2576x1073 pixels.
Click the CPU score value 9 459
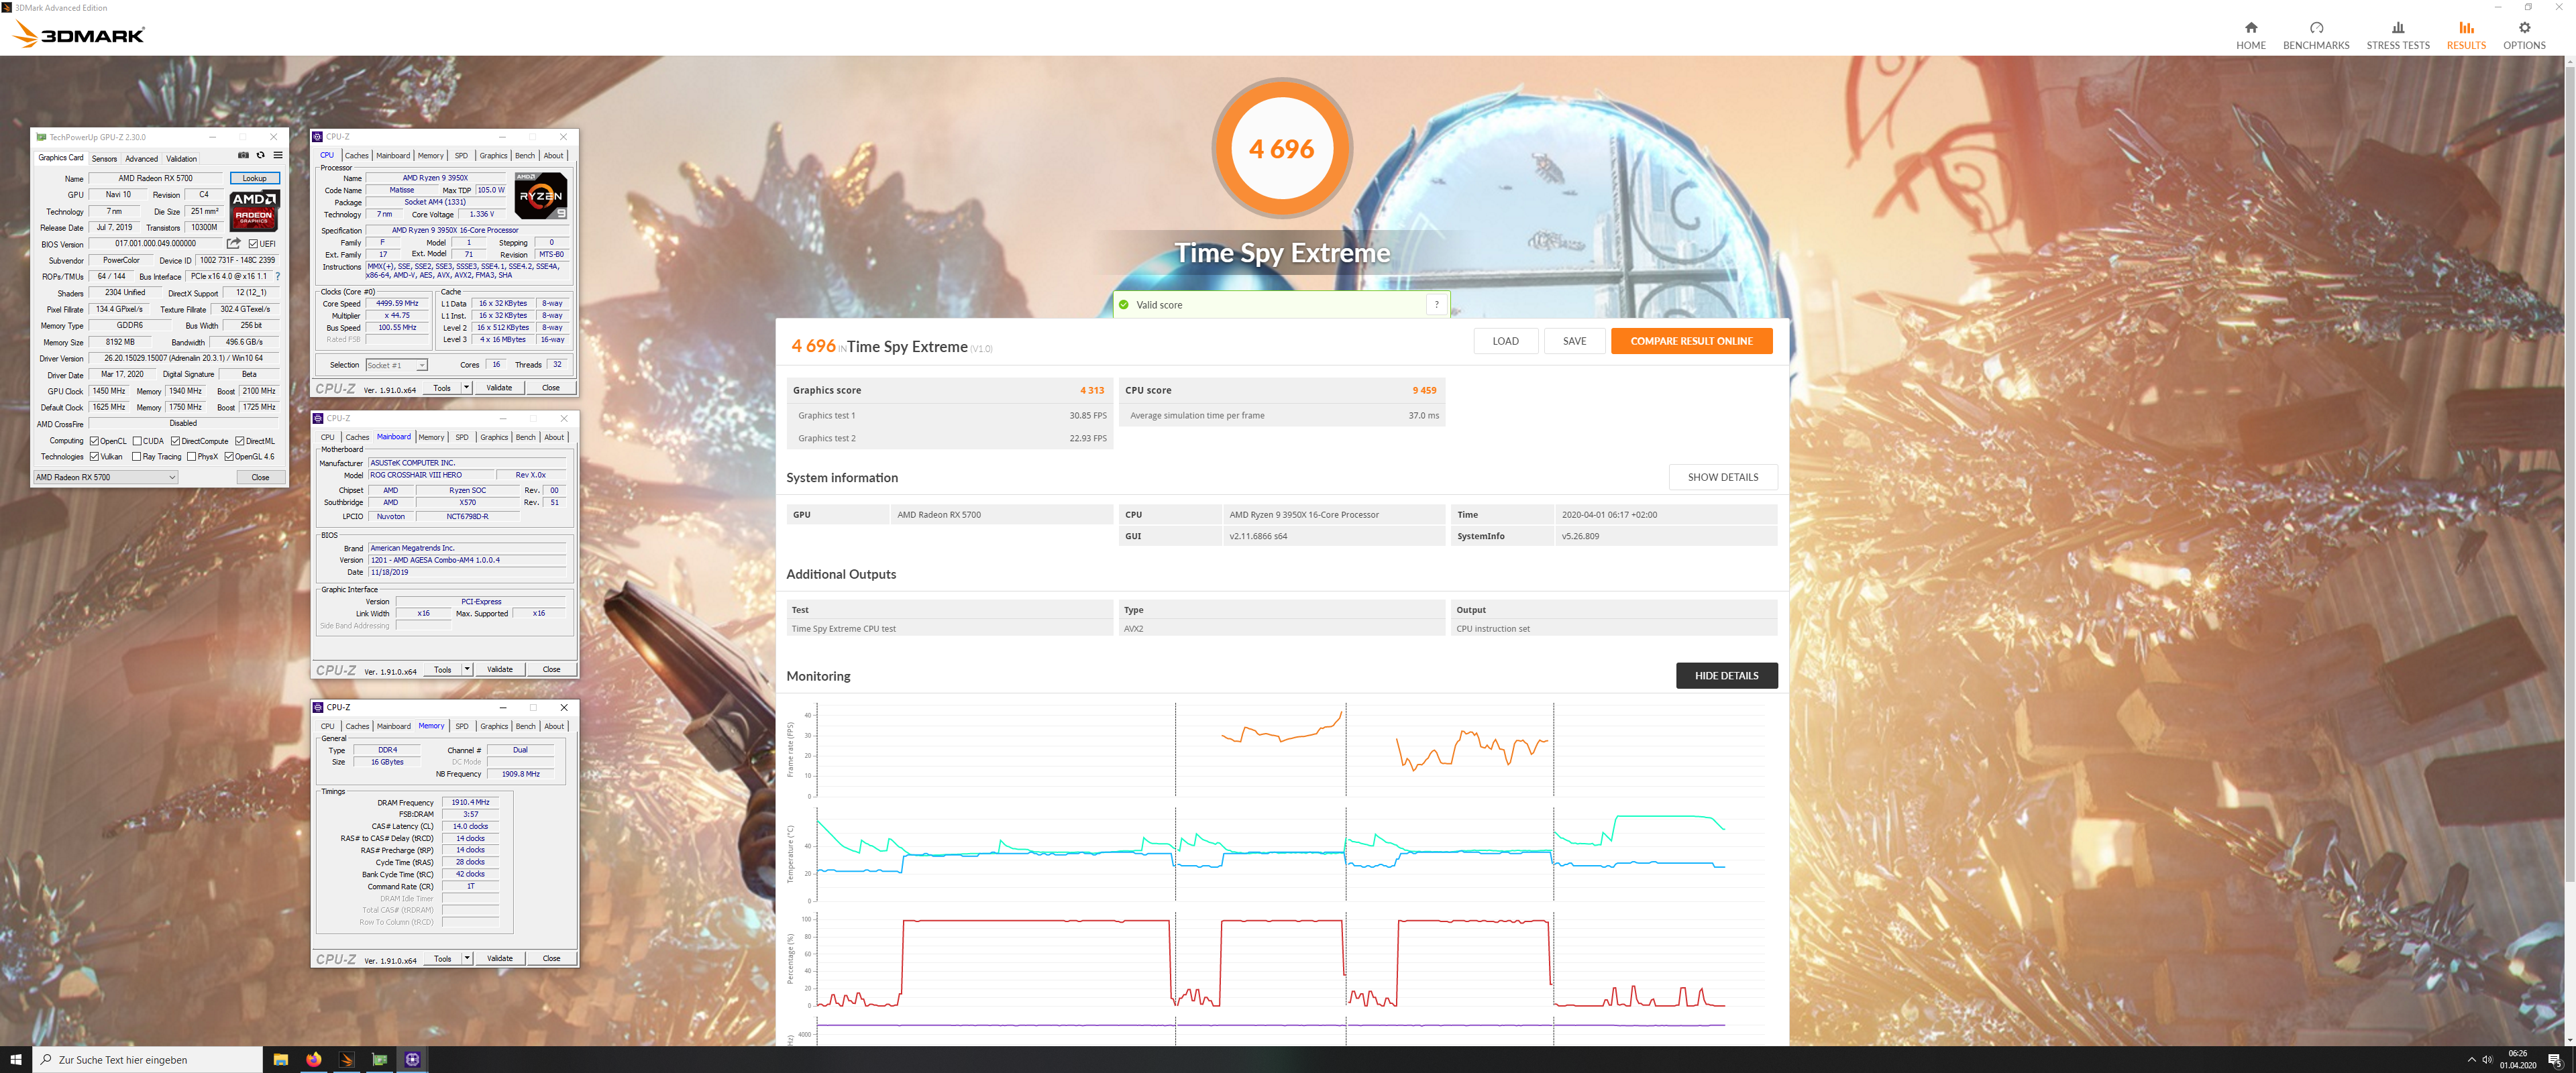click(1424, 391)
